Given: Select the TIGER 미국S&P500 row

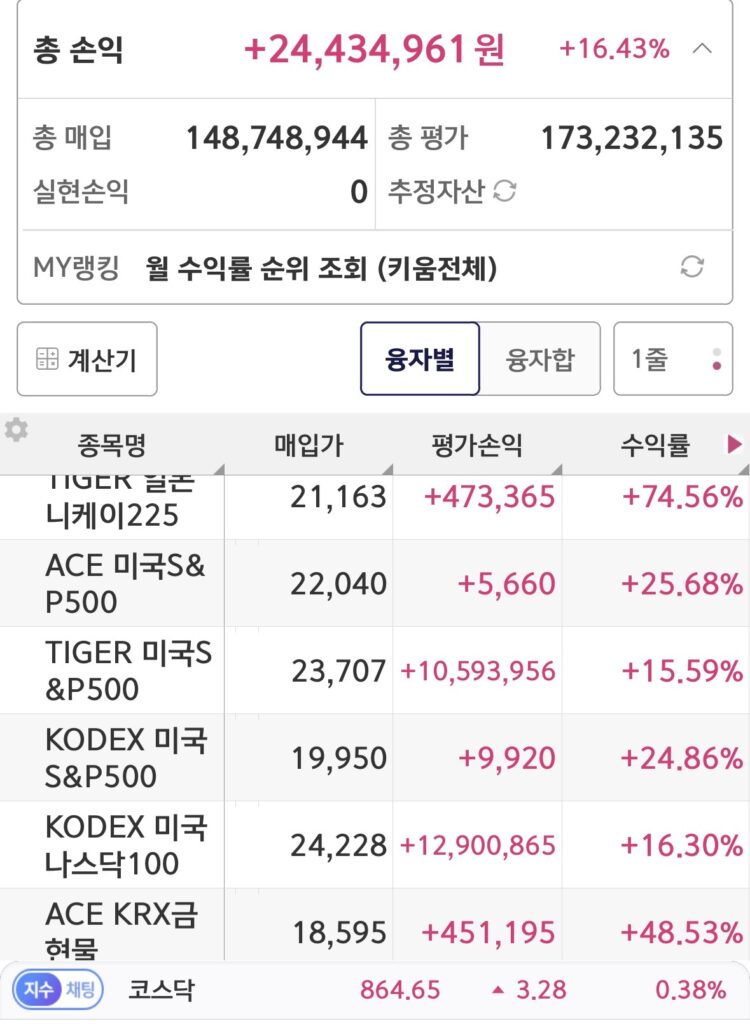Looking at the screenshot, I should pos(375,671).
